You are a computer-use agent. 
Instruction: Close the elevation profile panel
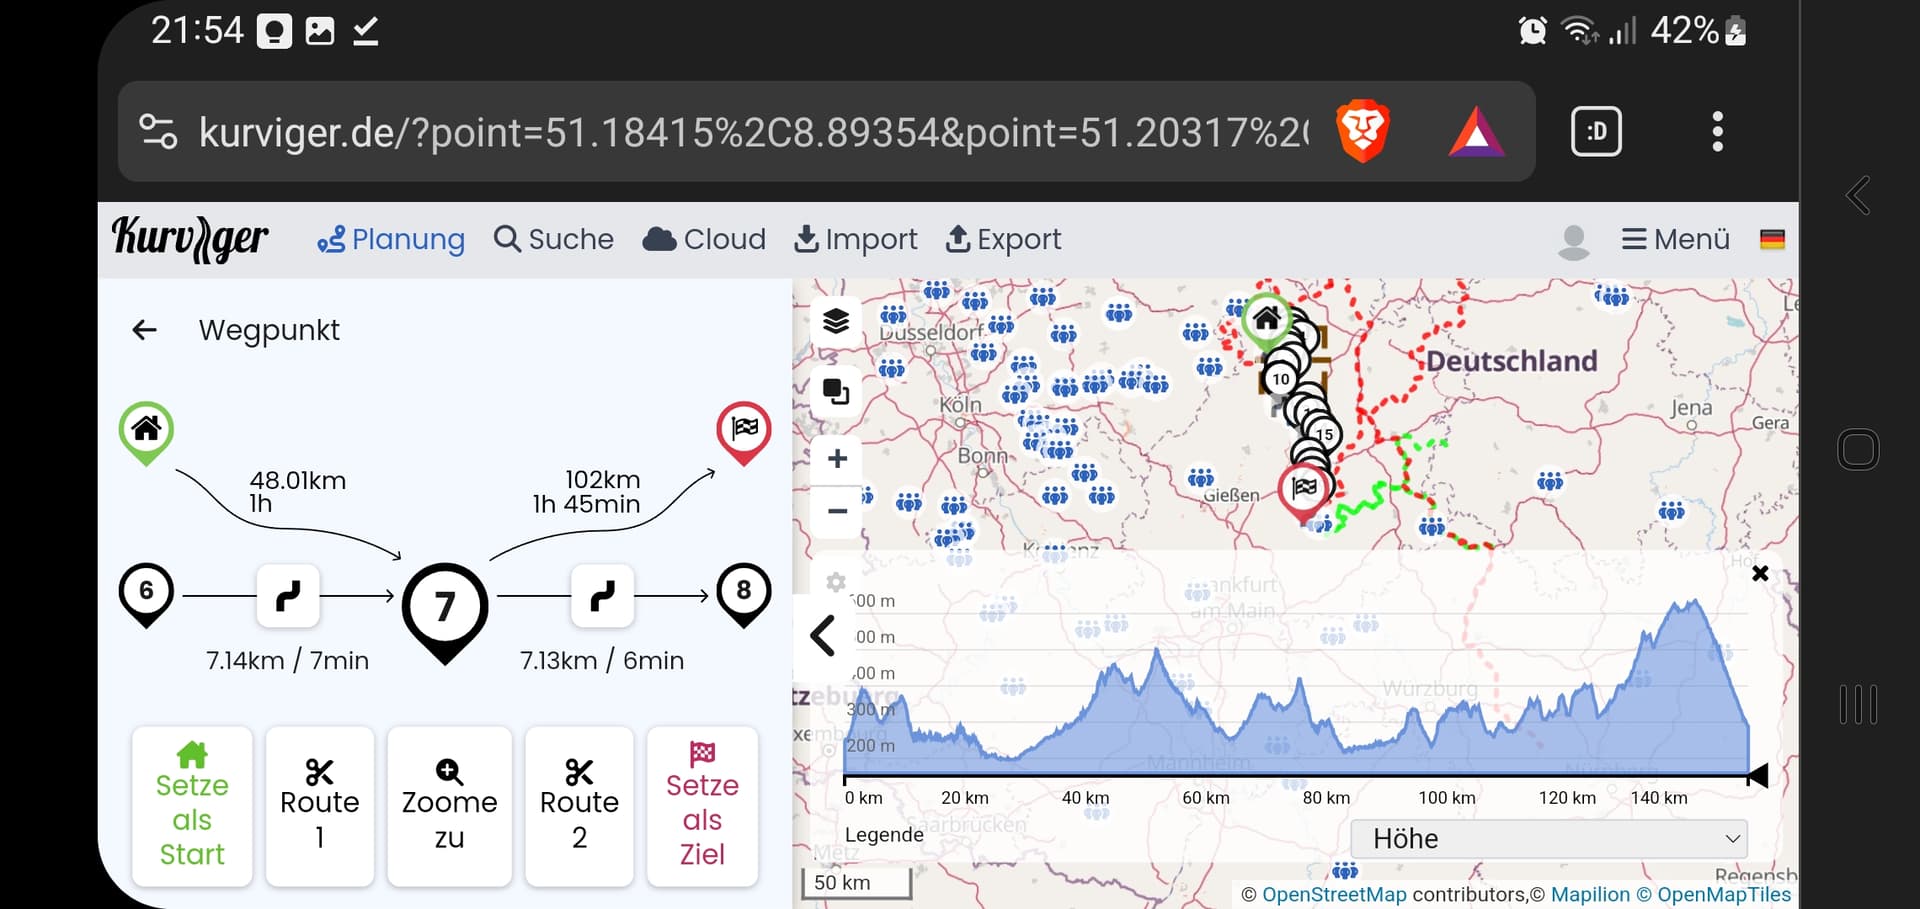click(x=1760, y=574)
